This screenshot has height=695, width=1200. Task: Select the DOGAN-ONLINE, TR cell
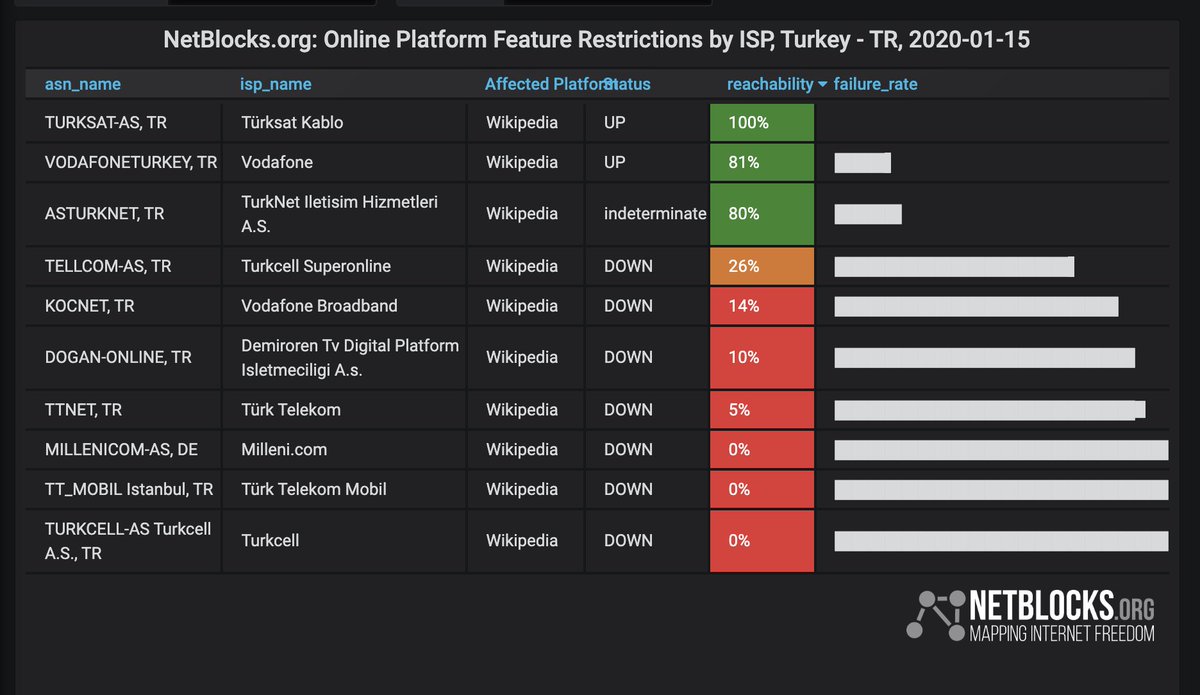(123, 358)
